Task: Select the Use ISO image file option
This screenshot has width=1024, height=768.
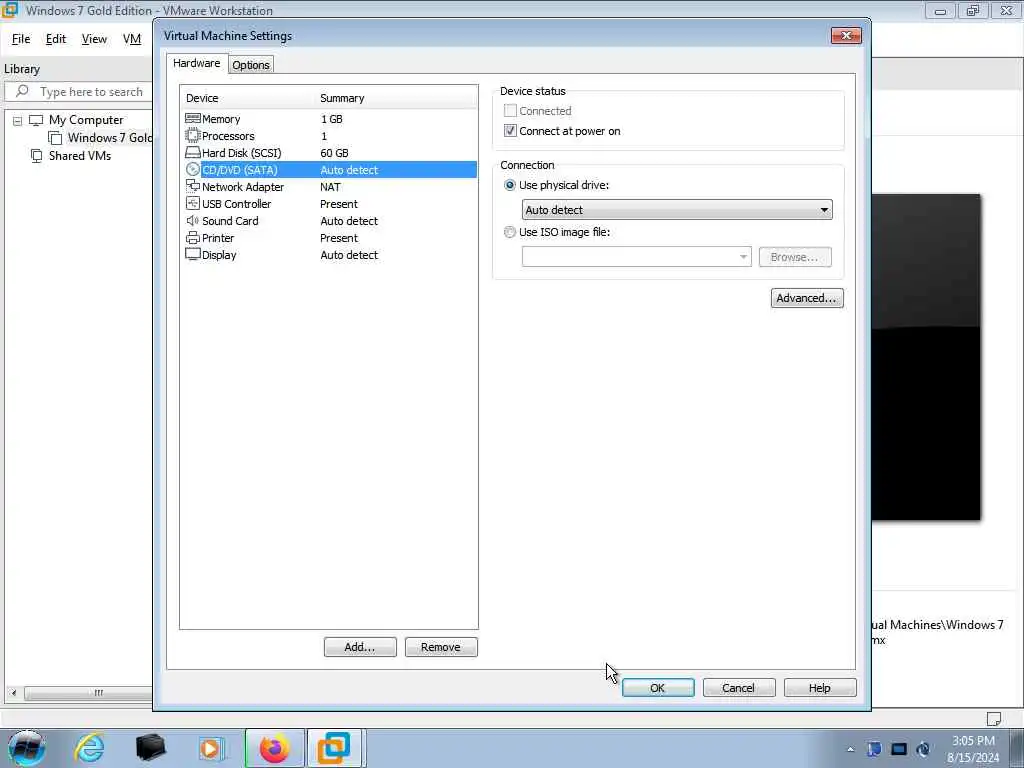Action: 510,232
